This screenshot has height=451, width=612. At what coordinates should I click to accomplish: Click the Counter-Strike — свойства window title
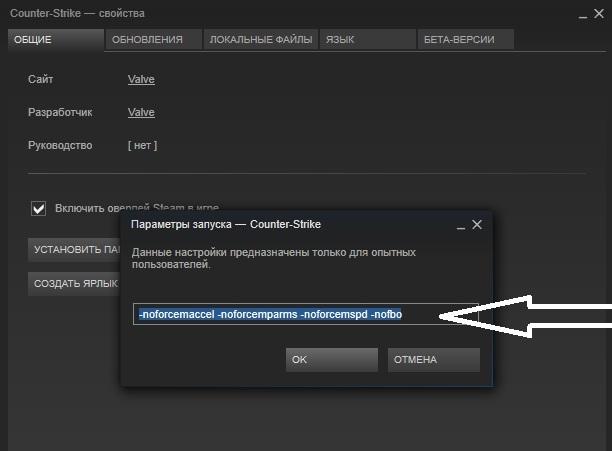click(77, 13)
